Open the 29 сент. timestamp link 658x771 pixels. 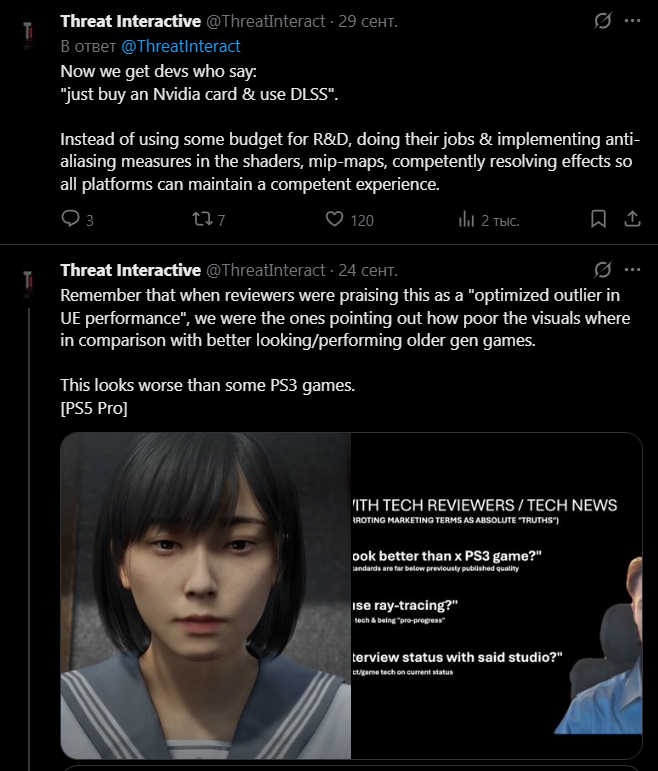[367, 22]
